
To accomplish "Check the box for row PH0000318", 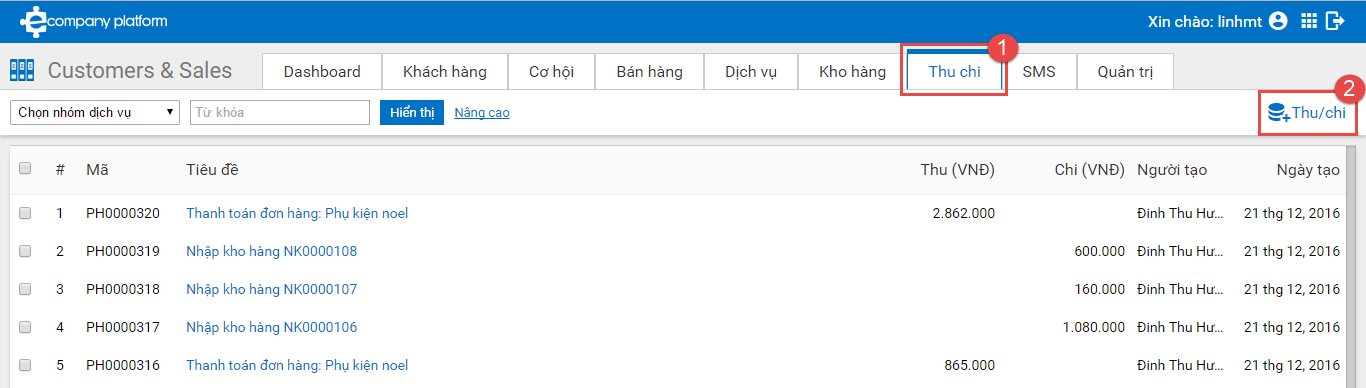I will tap(25, 289).
